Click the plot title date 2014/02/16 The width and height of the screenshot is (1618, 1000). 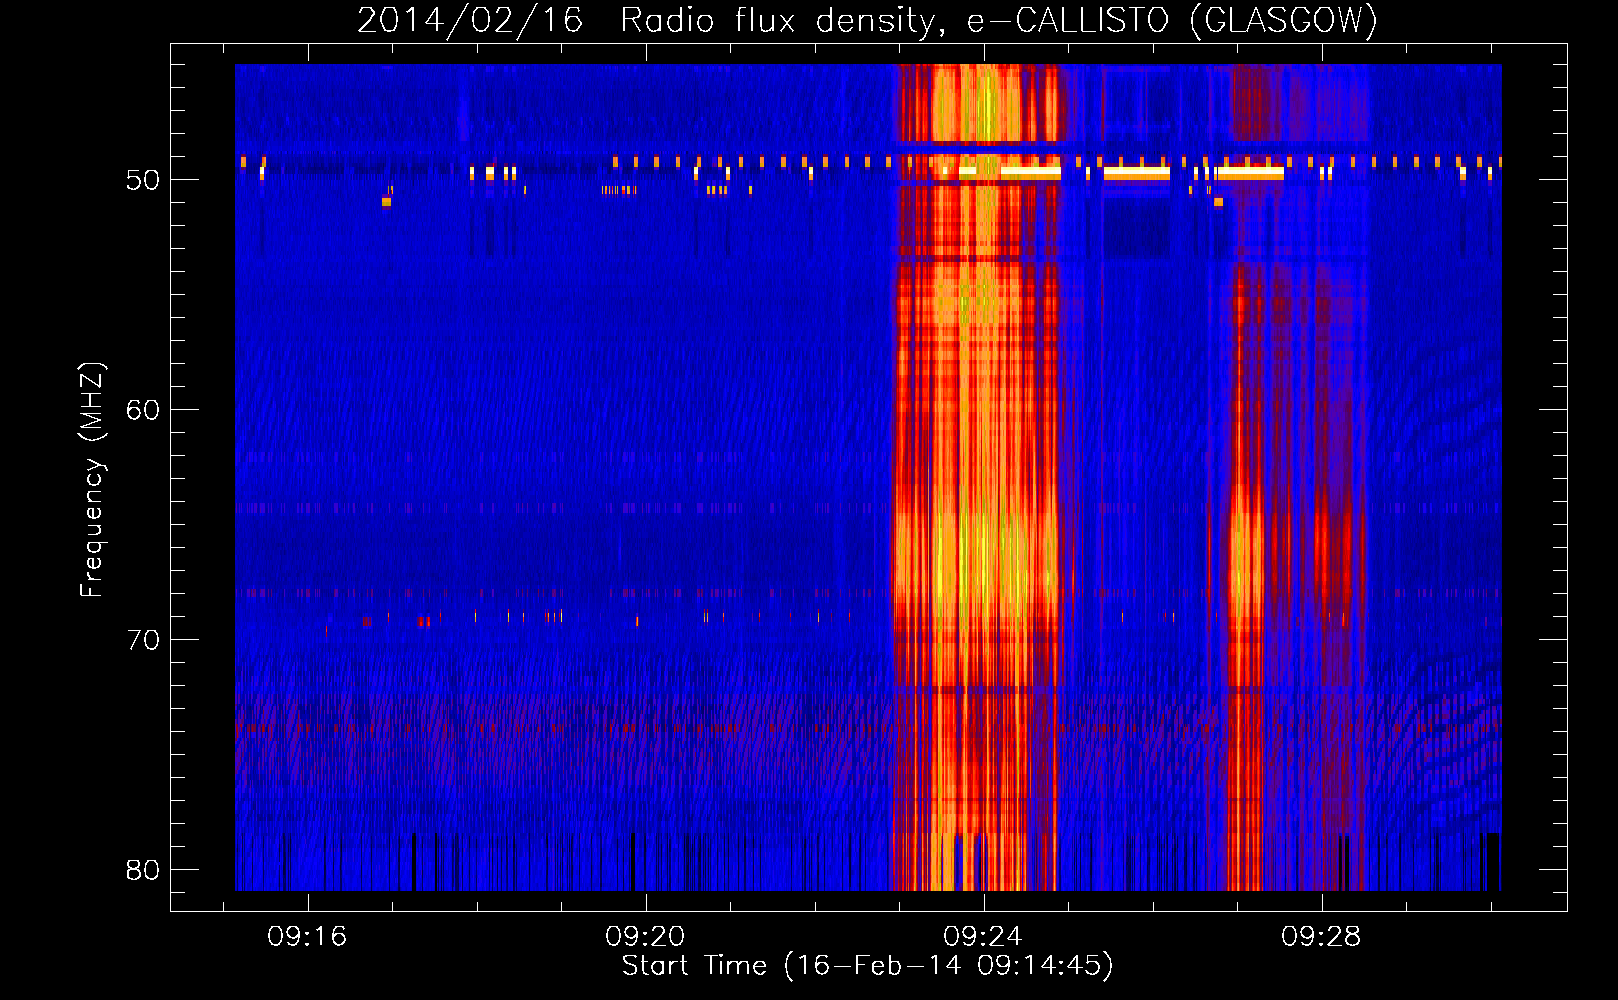point(470,20)
